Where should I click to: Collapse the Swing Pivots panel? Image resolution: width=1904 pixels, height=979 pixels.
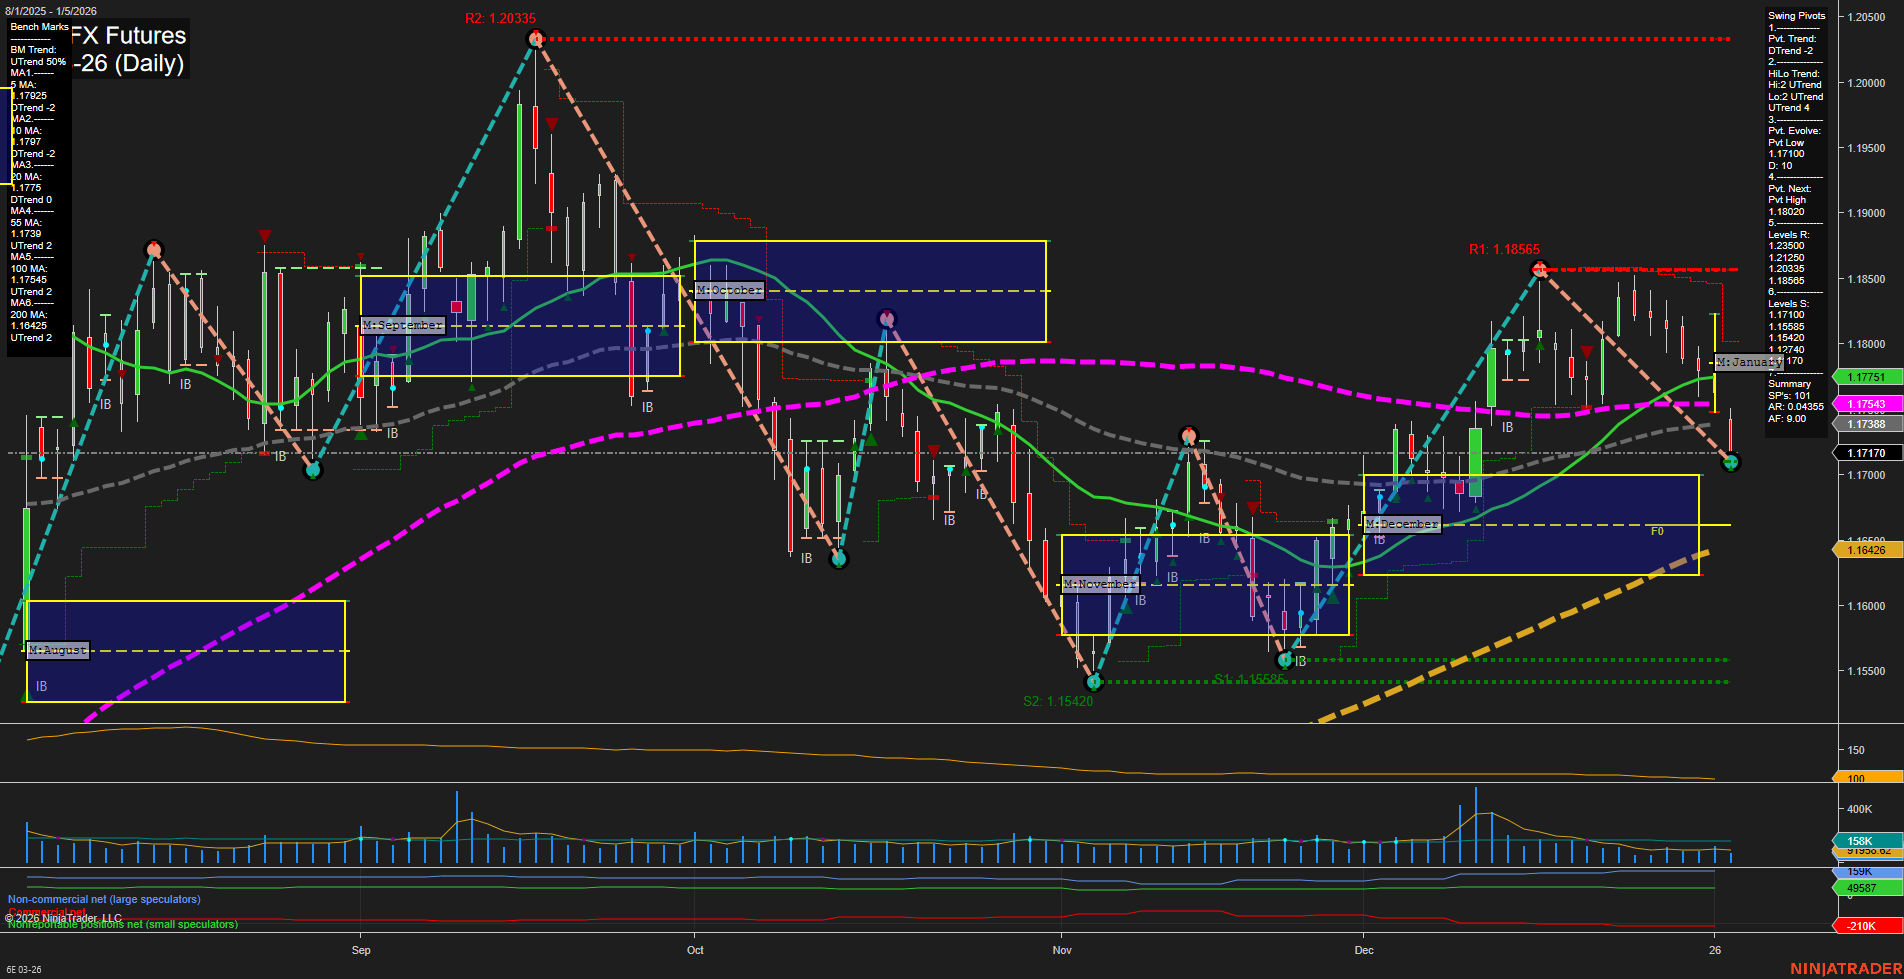pos(1795,15)
